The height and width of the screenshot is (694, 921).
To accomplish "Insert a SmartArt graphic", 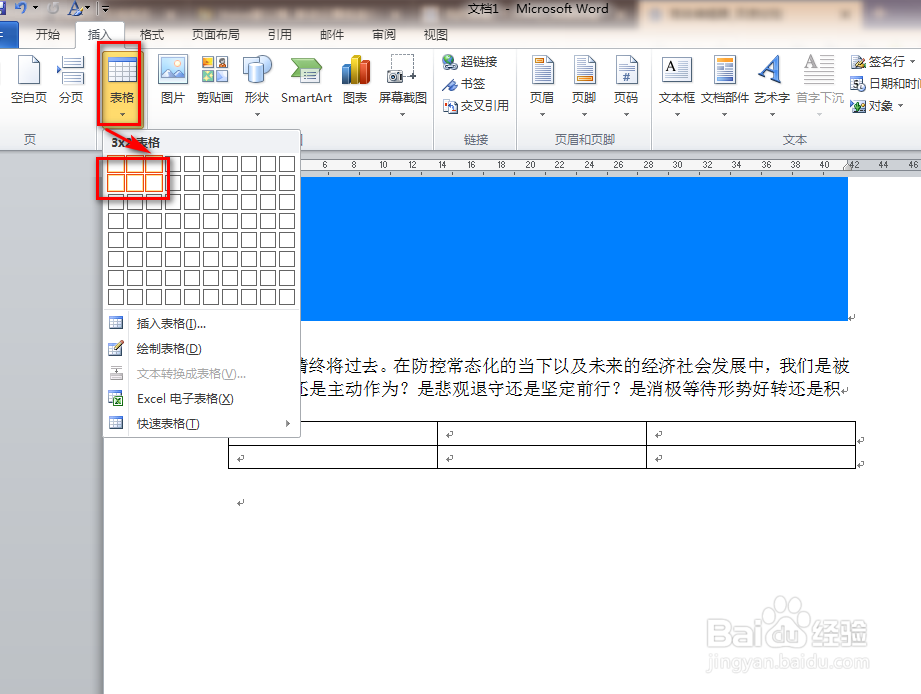I will click(x=306, y=79).
